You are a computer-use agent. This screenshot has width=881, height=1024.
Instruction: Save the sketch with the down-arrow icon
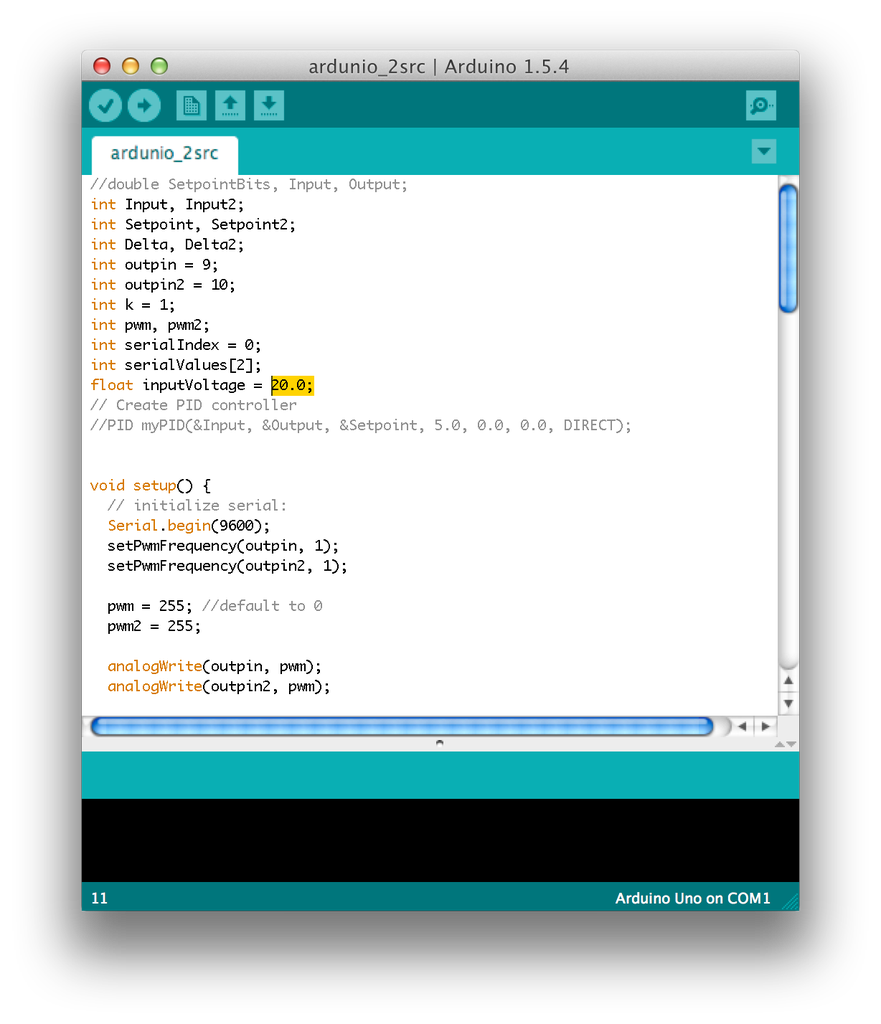click(268, 105)
